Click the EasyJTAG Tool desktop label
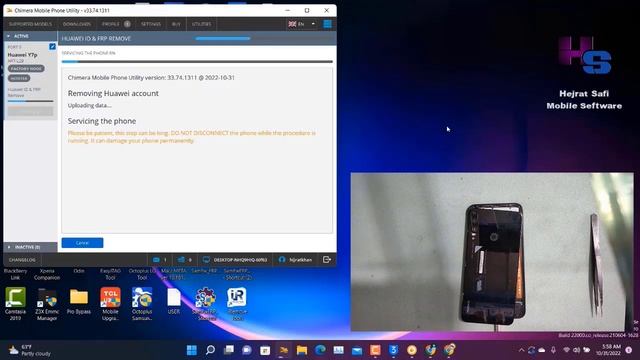The width and height of the screenshot is (640, 360). (110, 274)
